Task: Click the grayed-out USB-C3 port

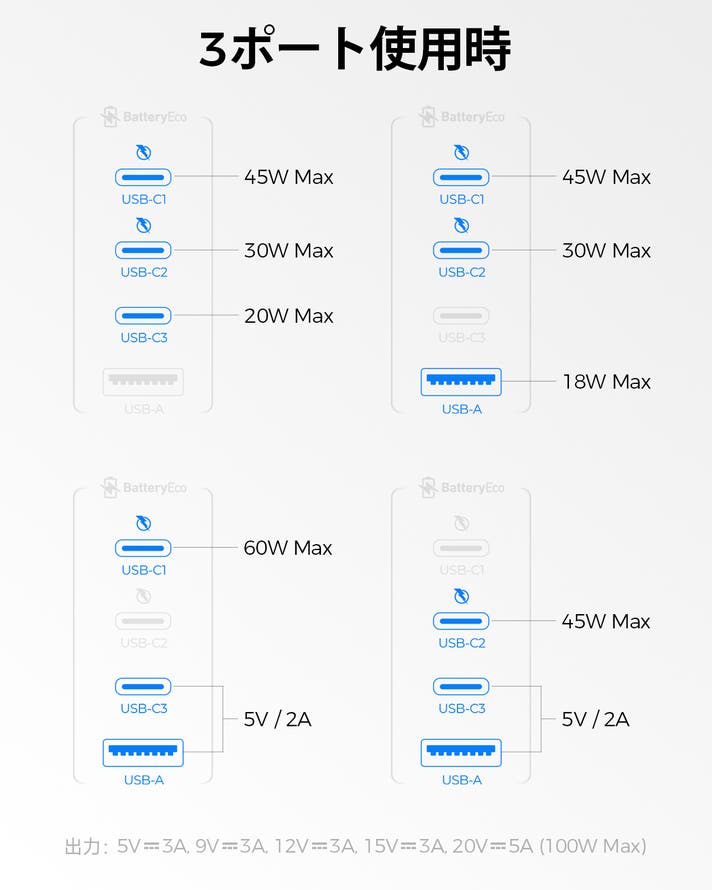Action: pyautogui.click(x=461, y=316)
